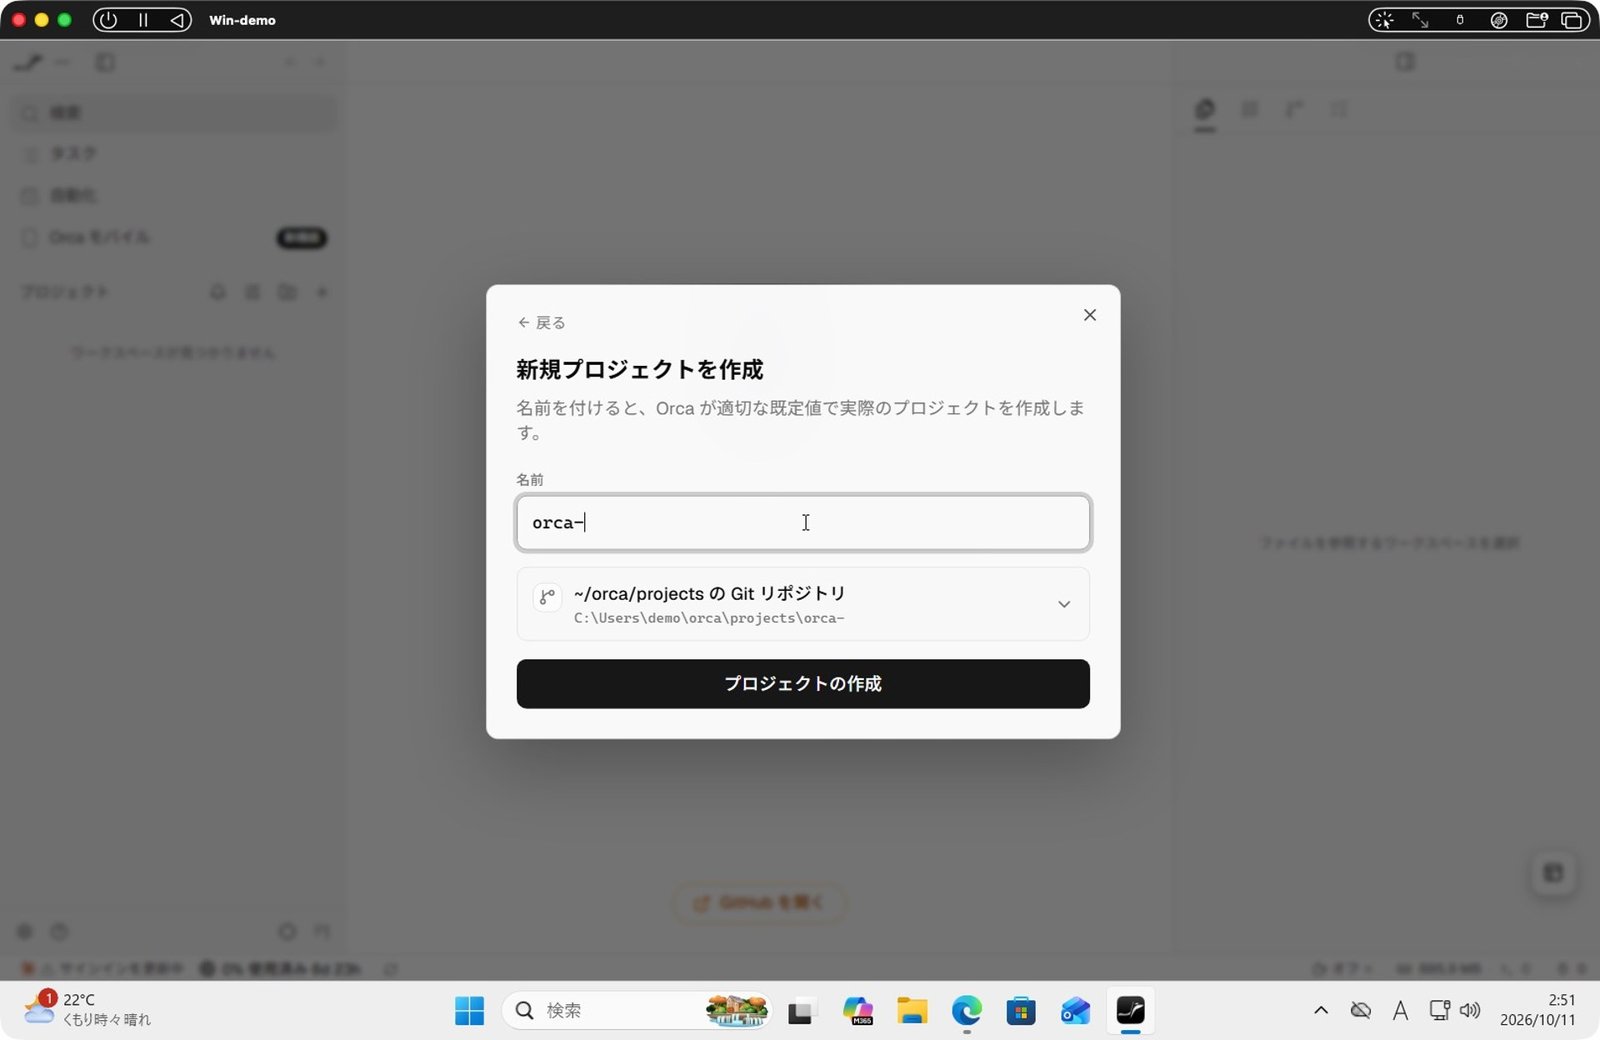
Task: Open the USB device icon in VM toolbar
Action: [1460, 20]
